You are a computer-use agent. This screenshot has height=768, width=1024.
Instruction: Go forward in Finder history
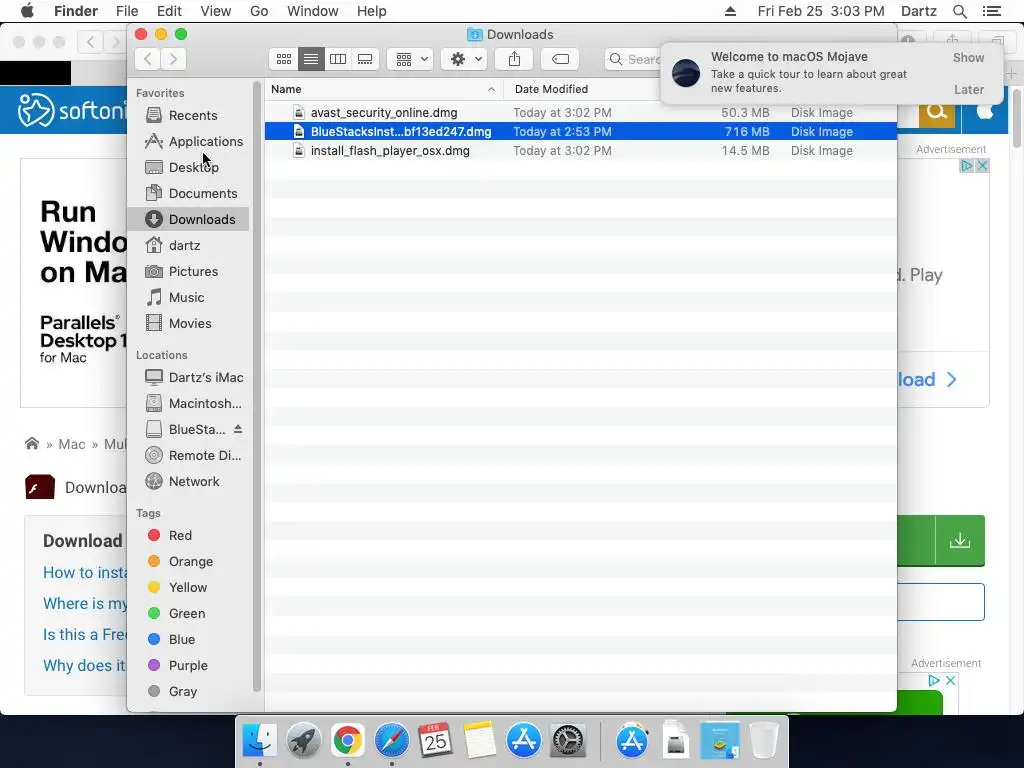click(173, 59)
